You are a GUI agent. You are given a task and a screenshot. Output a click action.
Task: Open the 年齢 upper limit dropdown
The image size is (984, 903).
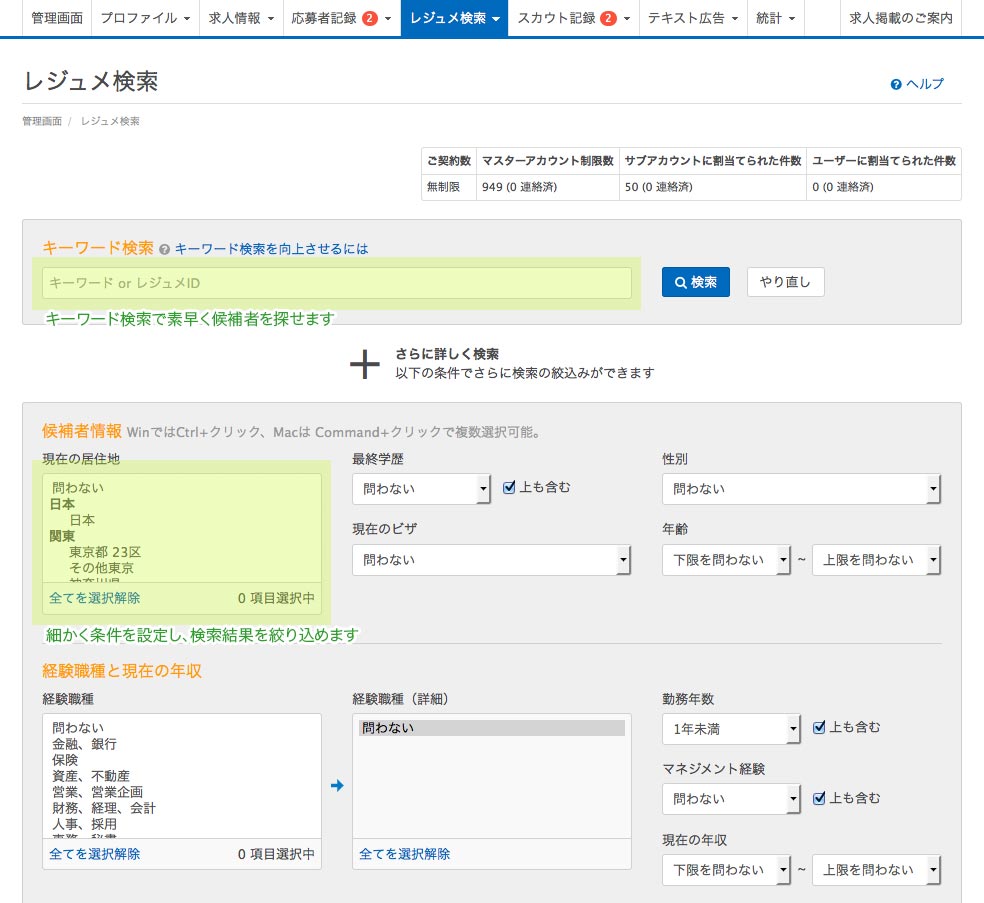click(x=877, y=560)
